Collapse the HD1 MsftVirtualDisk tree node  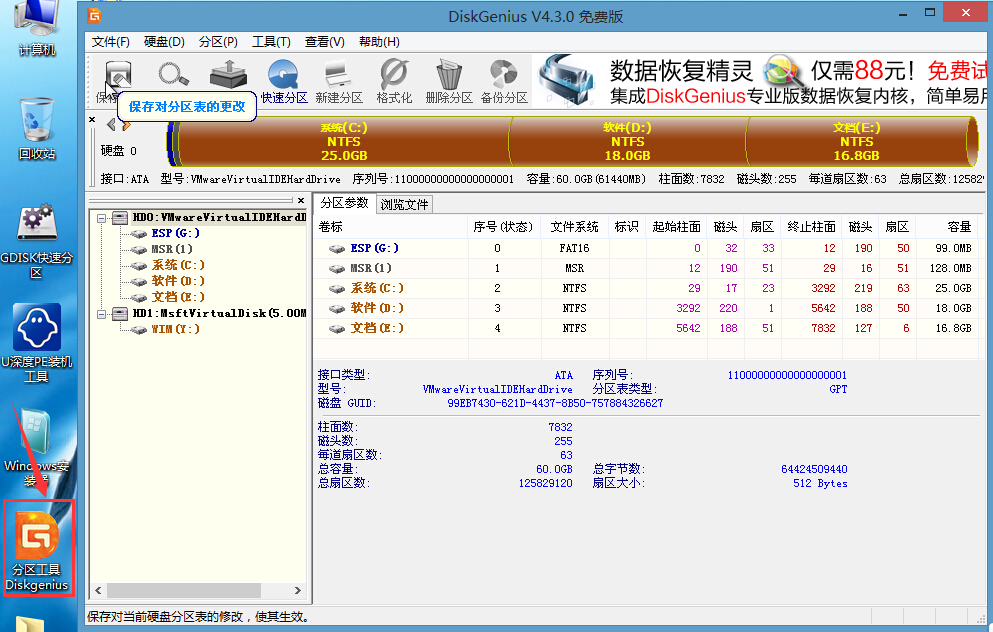[x=101, y=314]
